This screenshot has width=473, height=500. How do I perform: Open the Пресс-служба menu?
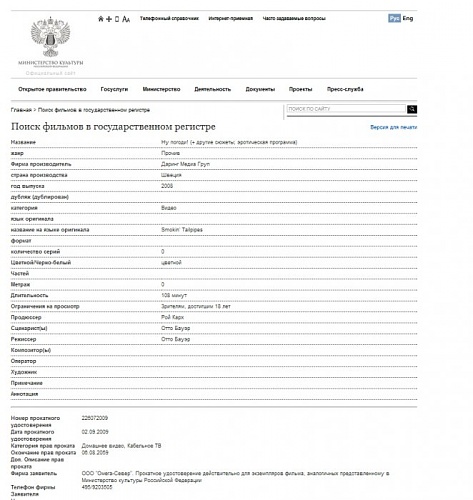[x=345, y=89]
